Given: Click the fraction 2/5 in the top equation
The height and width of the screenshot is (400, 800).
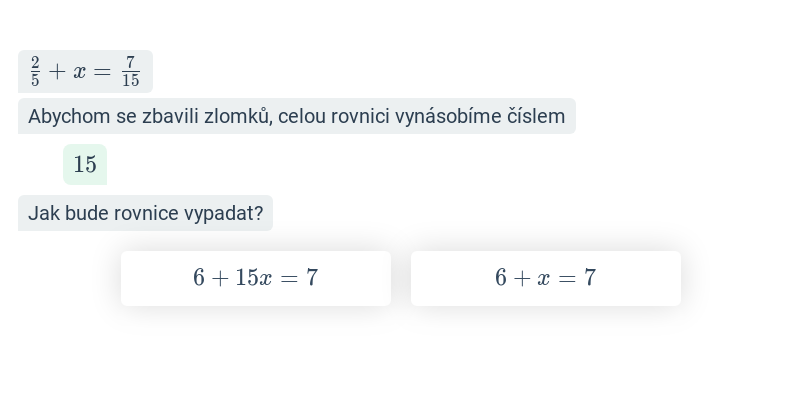Looking at the screenshot, I should coord(35,72).
